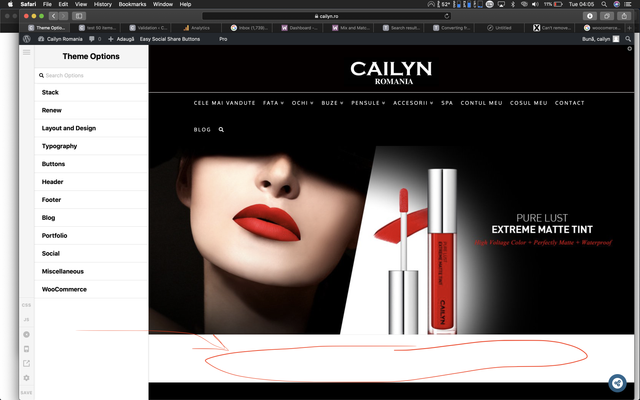Open the Blog options section
Image resolution: width=640 pixels, height=400 pixels.
click(91, 218)
